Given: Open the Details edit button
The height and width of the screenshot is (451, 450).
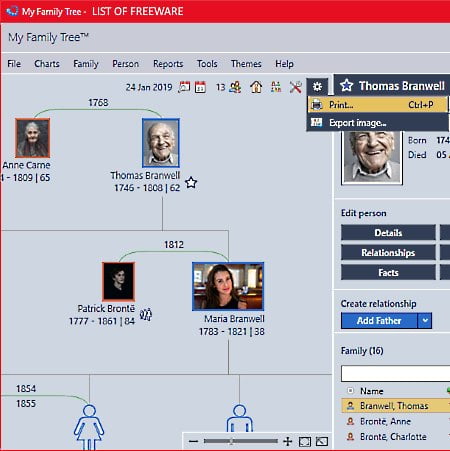Looking at the screenshot, I should click(388, 233).
